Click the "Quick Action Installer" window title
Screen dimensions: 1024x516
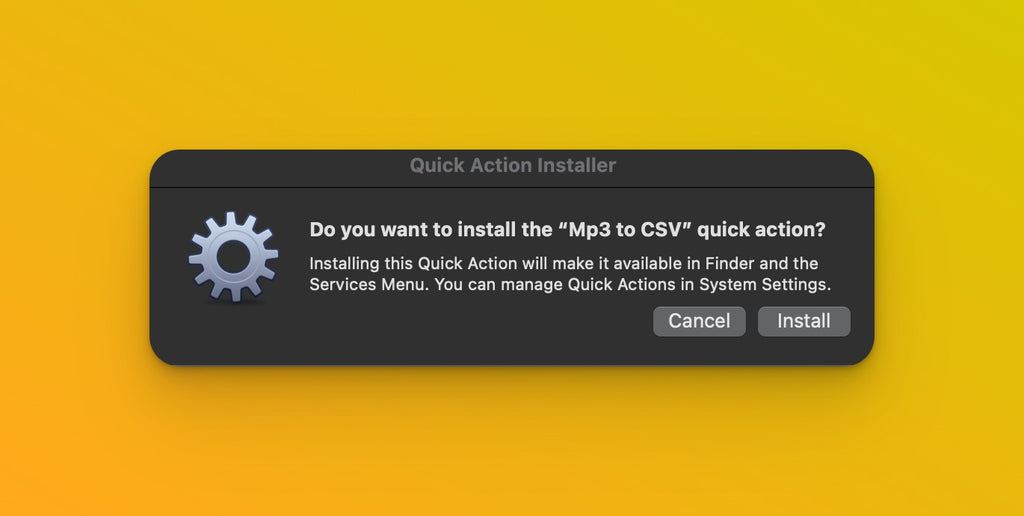(512, 166)
